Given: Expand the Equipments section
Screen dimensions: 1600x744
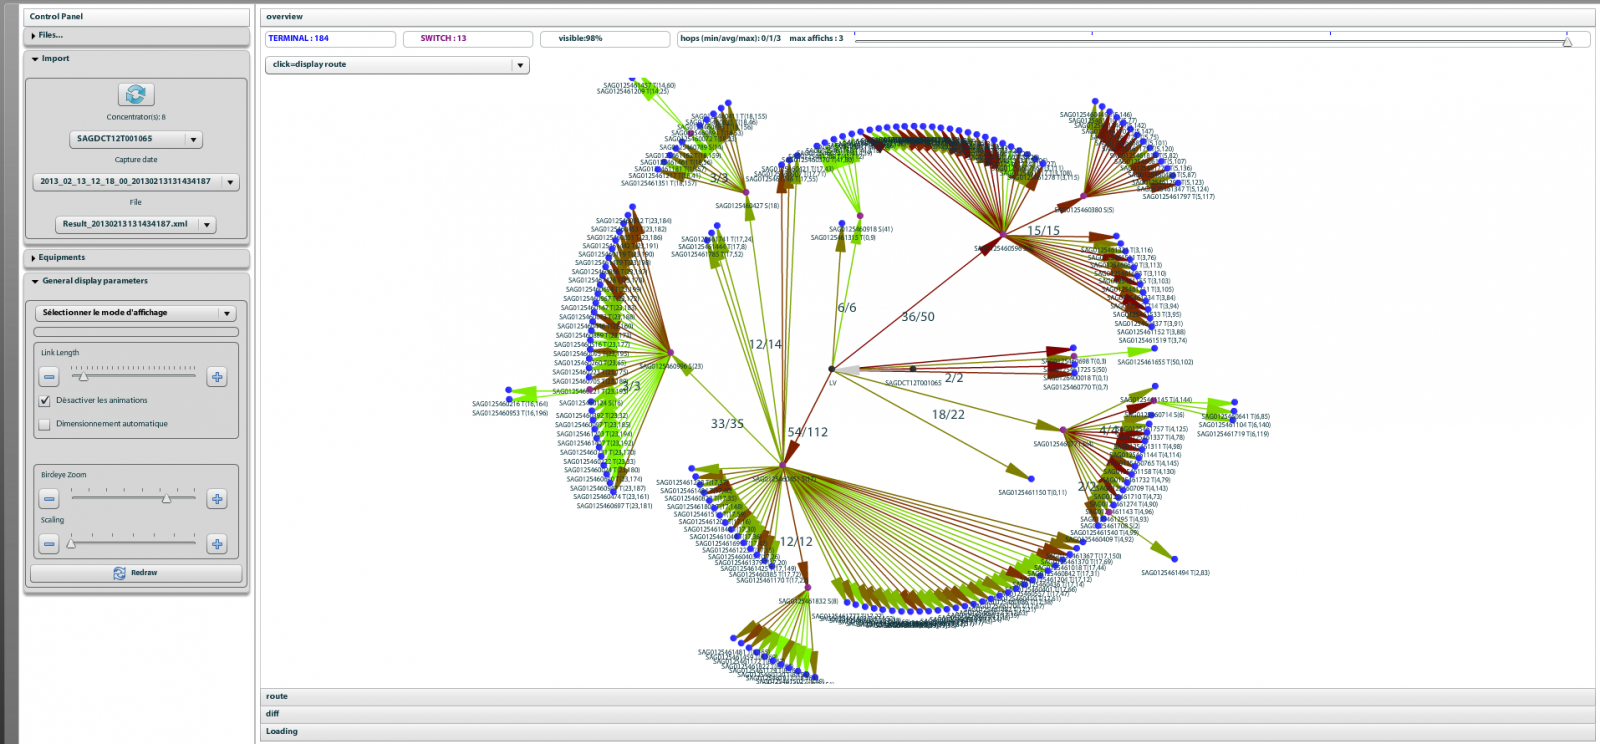Looking at the screenshot, I should tap(61, 258).
